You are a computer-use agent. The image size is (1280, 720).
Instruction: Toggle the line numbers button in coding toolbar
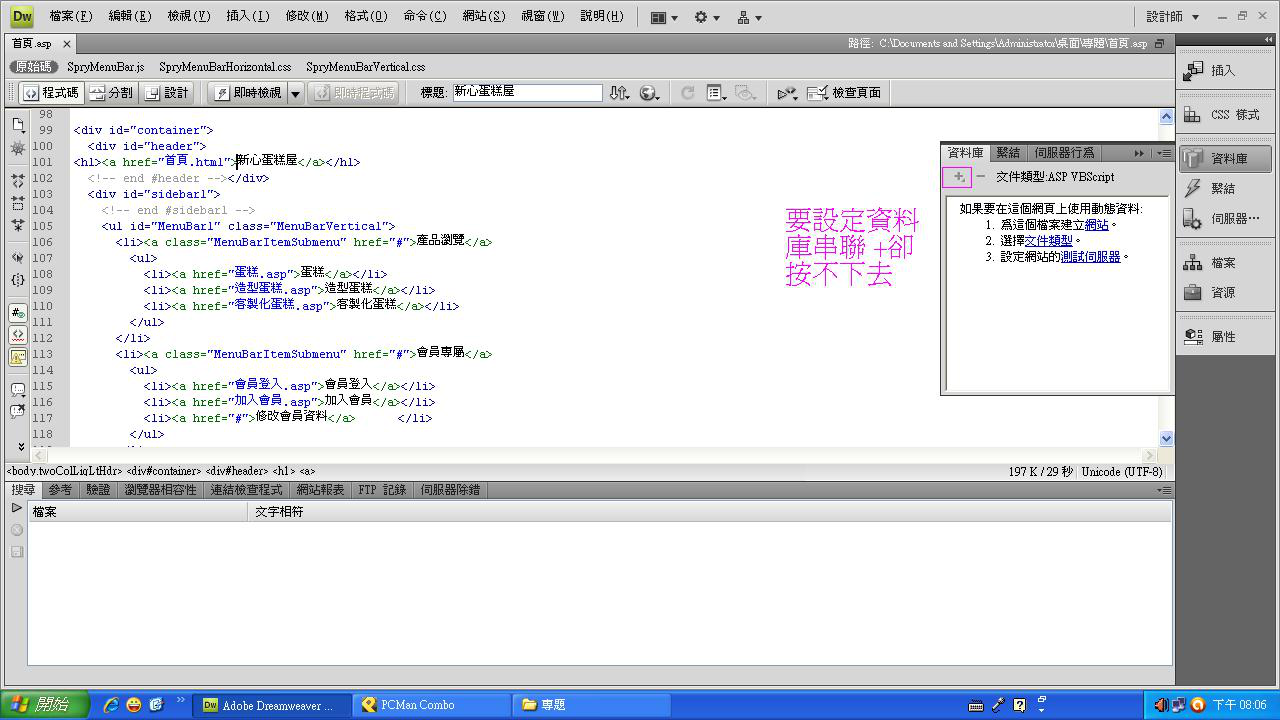pyautogui.click(x=18, y=313)
